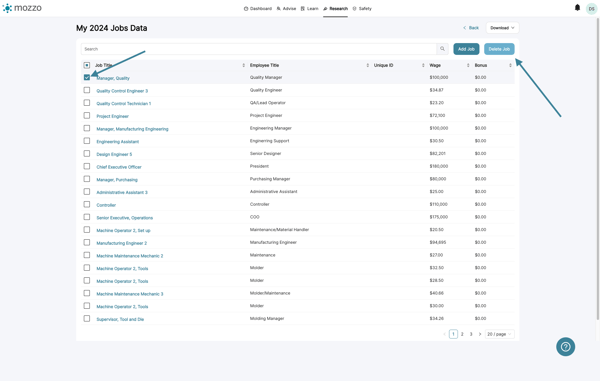Expand the Download dropdown

pyautogui.click(x=502, y=28)
